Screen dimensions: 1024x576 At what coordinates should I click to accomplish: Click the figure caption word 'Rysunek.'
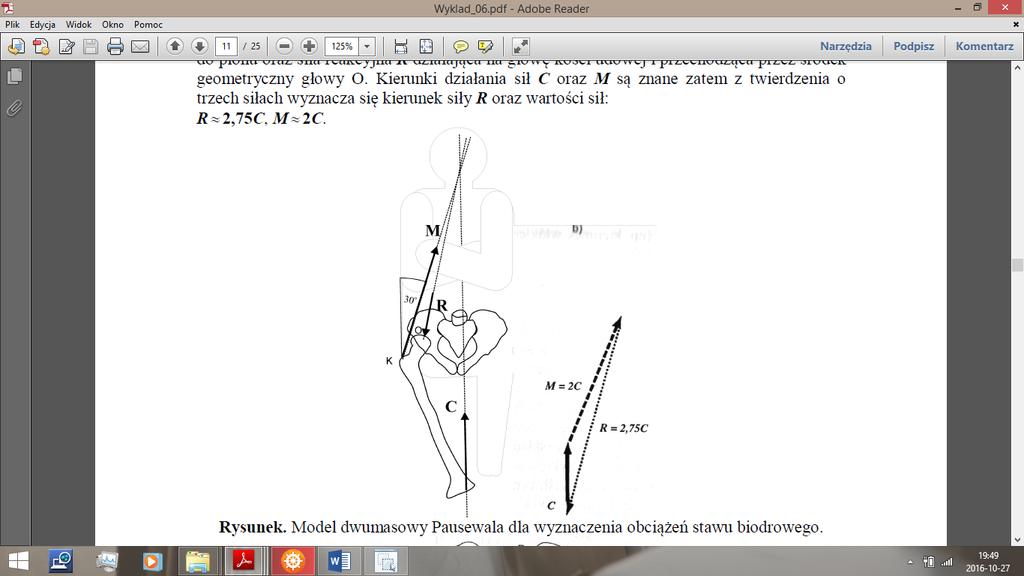pos(253,527)
